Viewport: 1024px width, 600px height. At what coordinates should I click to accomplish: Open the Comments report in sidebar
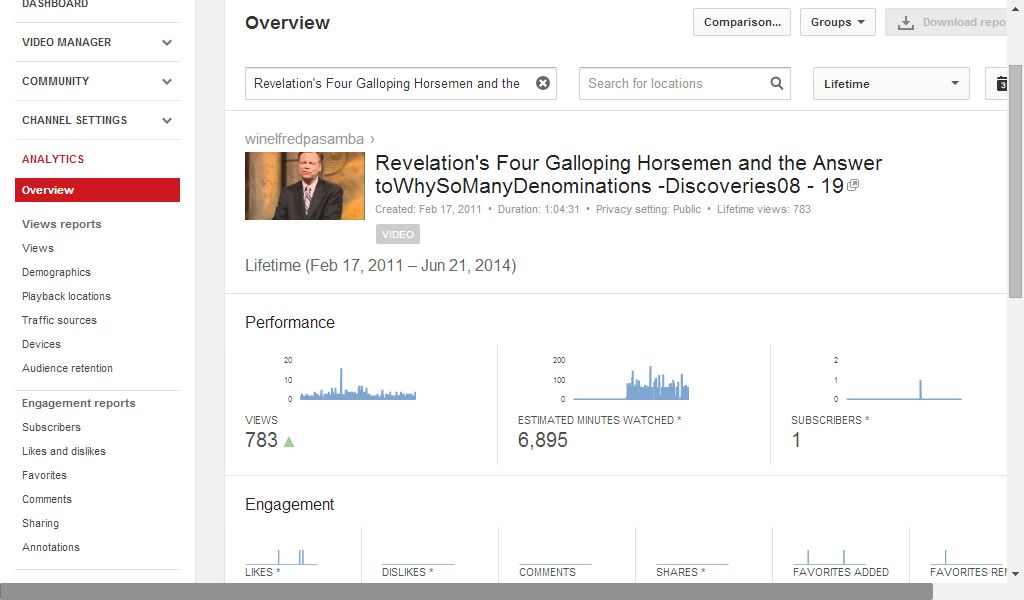pos(47,499)
